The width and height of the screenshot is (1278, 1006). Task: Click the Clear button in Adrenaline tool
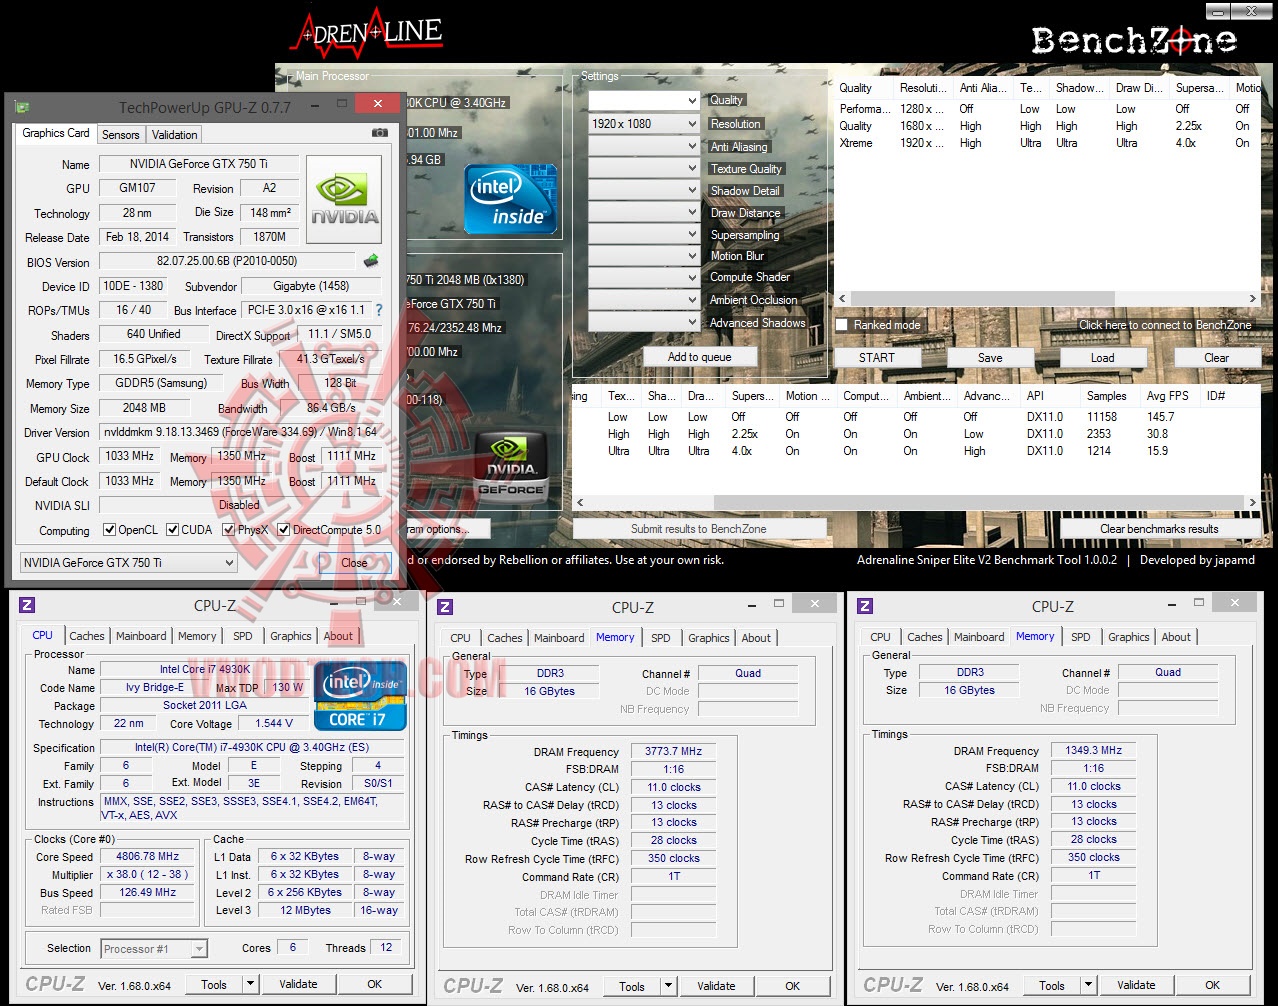tap(1216, 358)
